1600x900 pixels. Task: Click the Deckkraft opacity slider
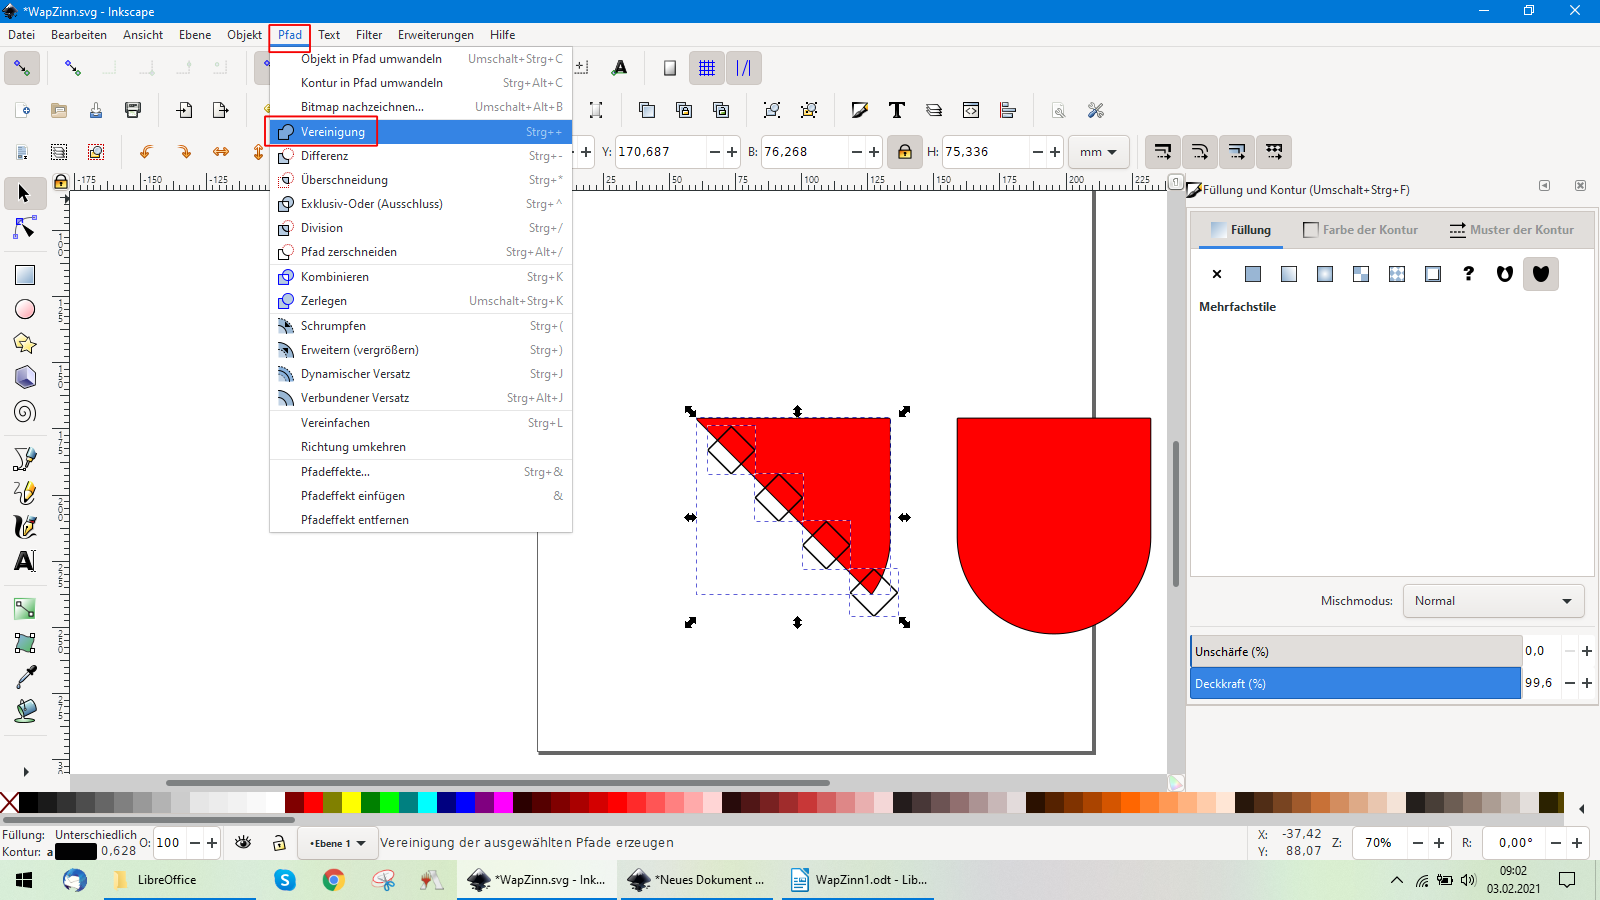1355,684
